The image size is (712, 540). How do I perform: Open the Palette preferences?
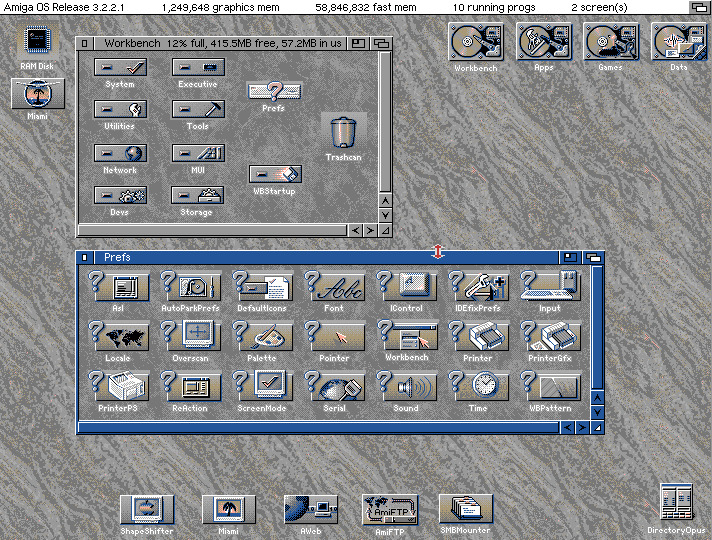point(262,336)
